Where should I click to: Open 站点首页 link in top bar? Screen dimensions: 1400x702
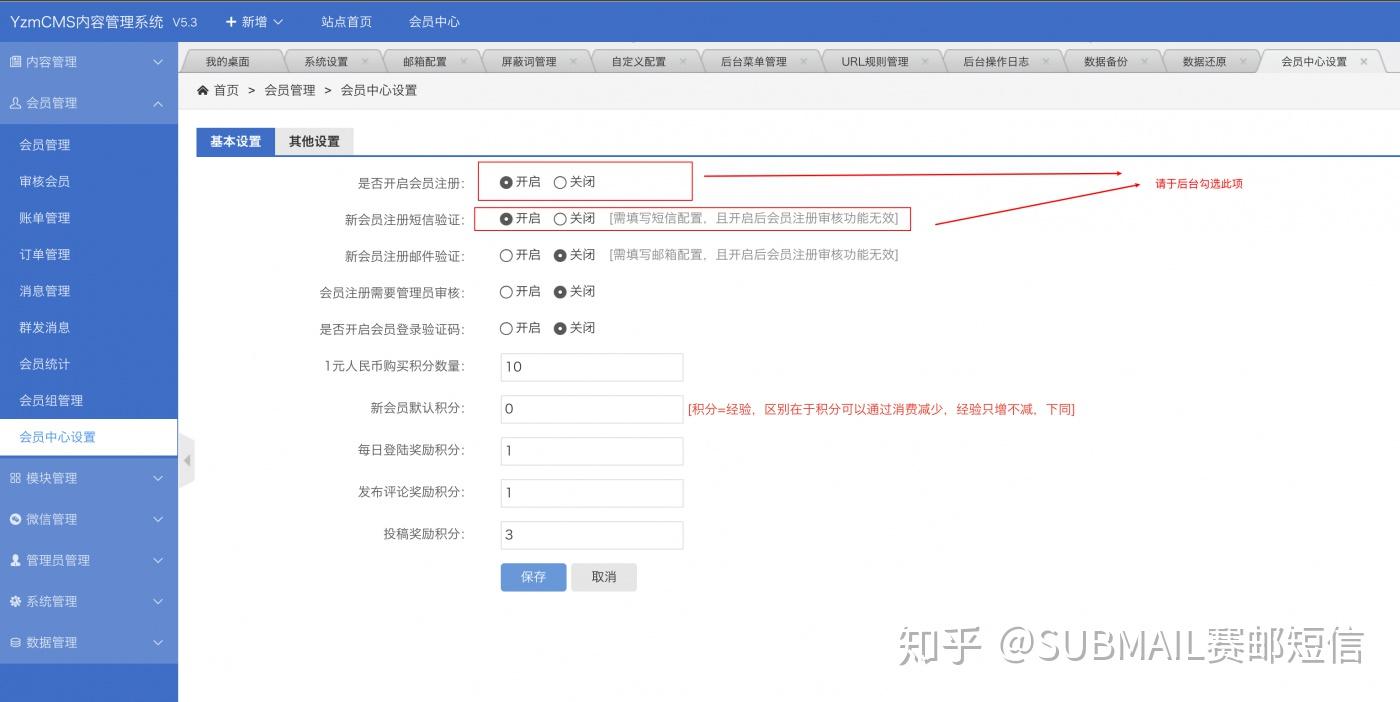tap(346, 21)
